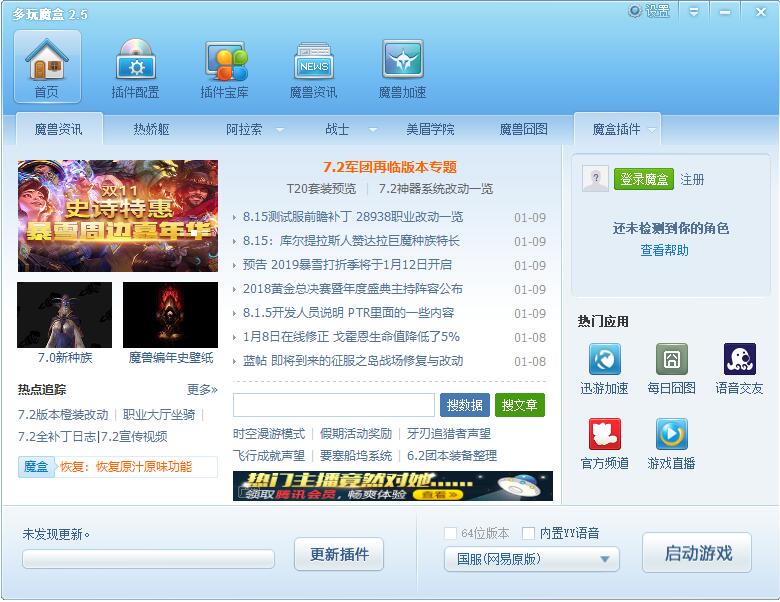Open news 1月8日在线修正 戈霍恩生命值降低了5%
780x602 pixels.
351,337
